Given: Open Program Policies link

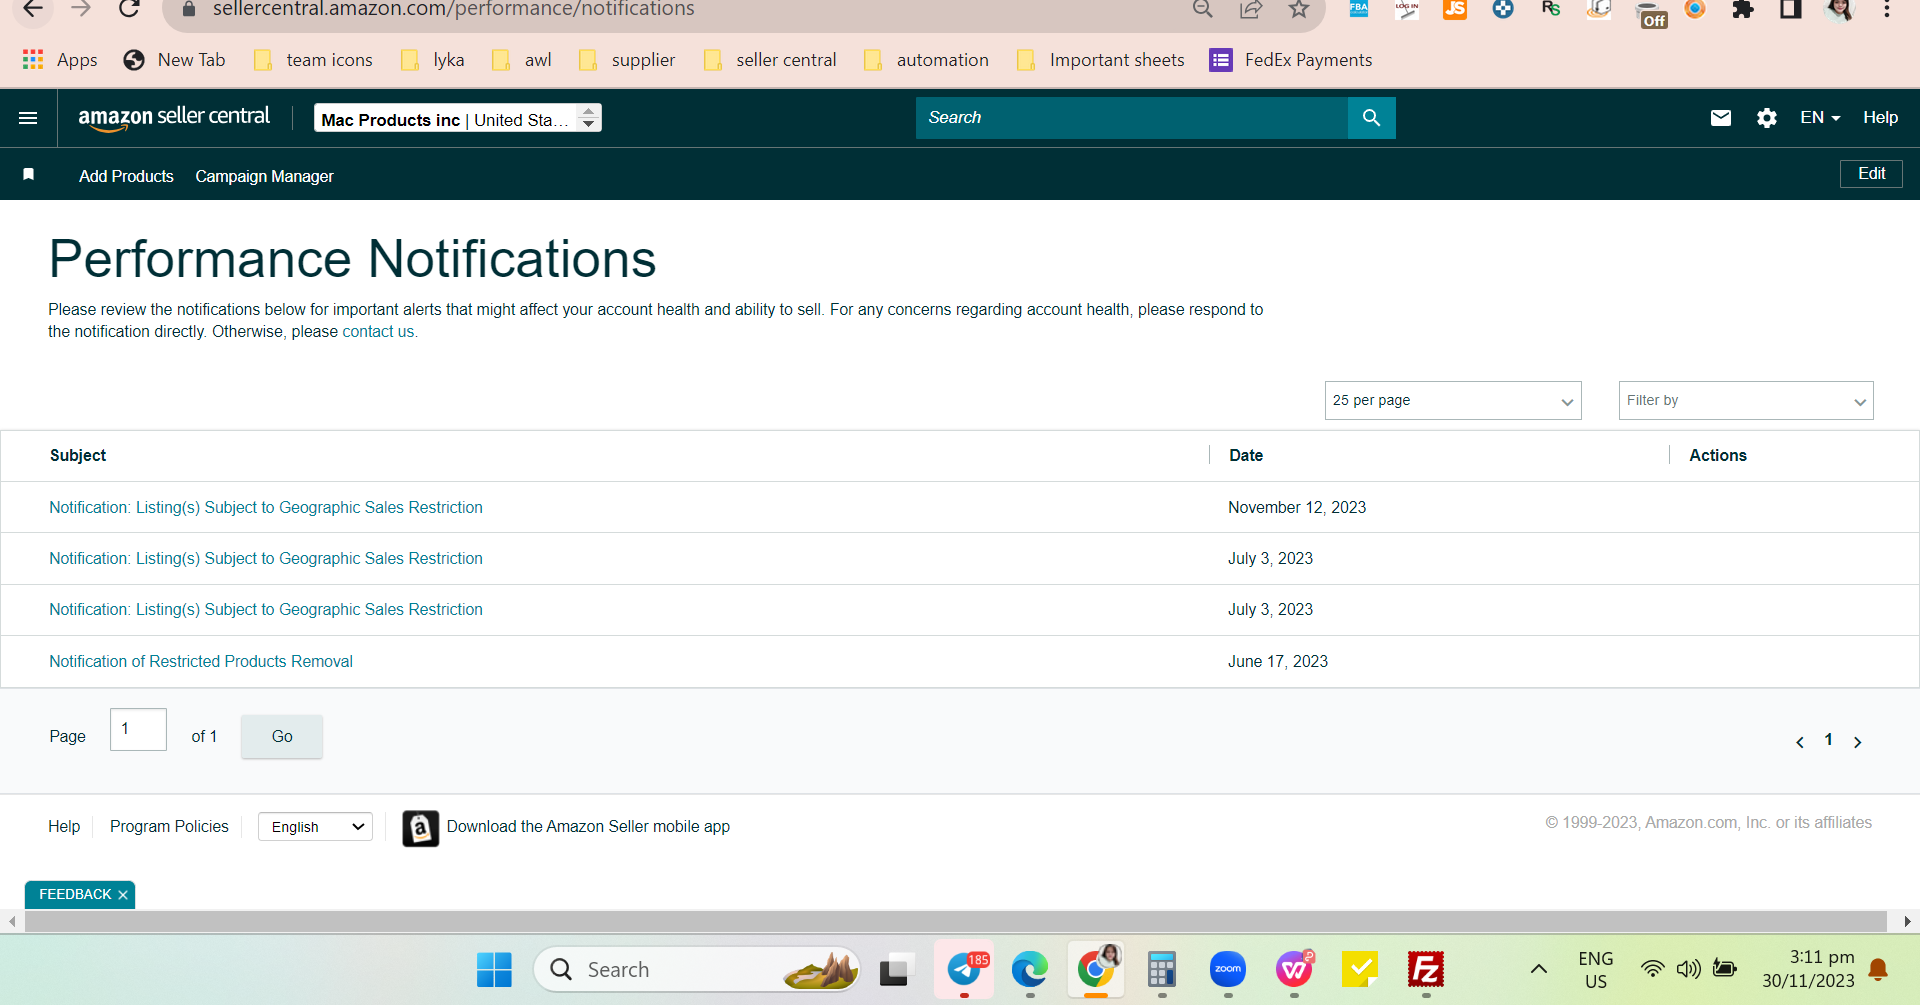Looking at the screenshot, I should click(169, 827).
